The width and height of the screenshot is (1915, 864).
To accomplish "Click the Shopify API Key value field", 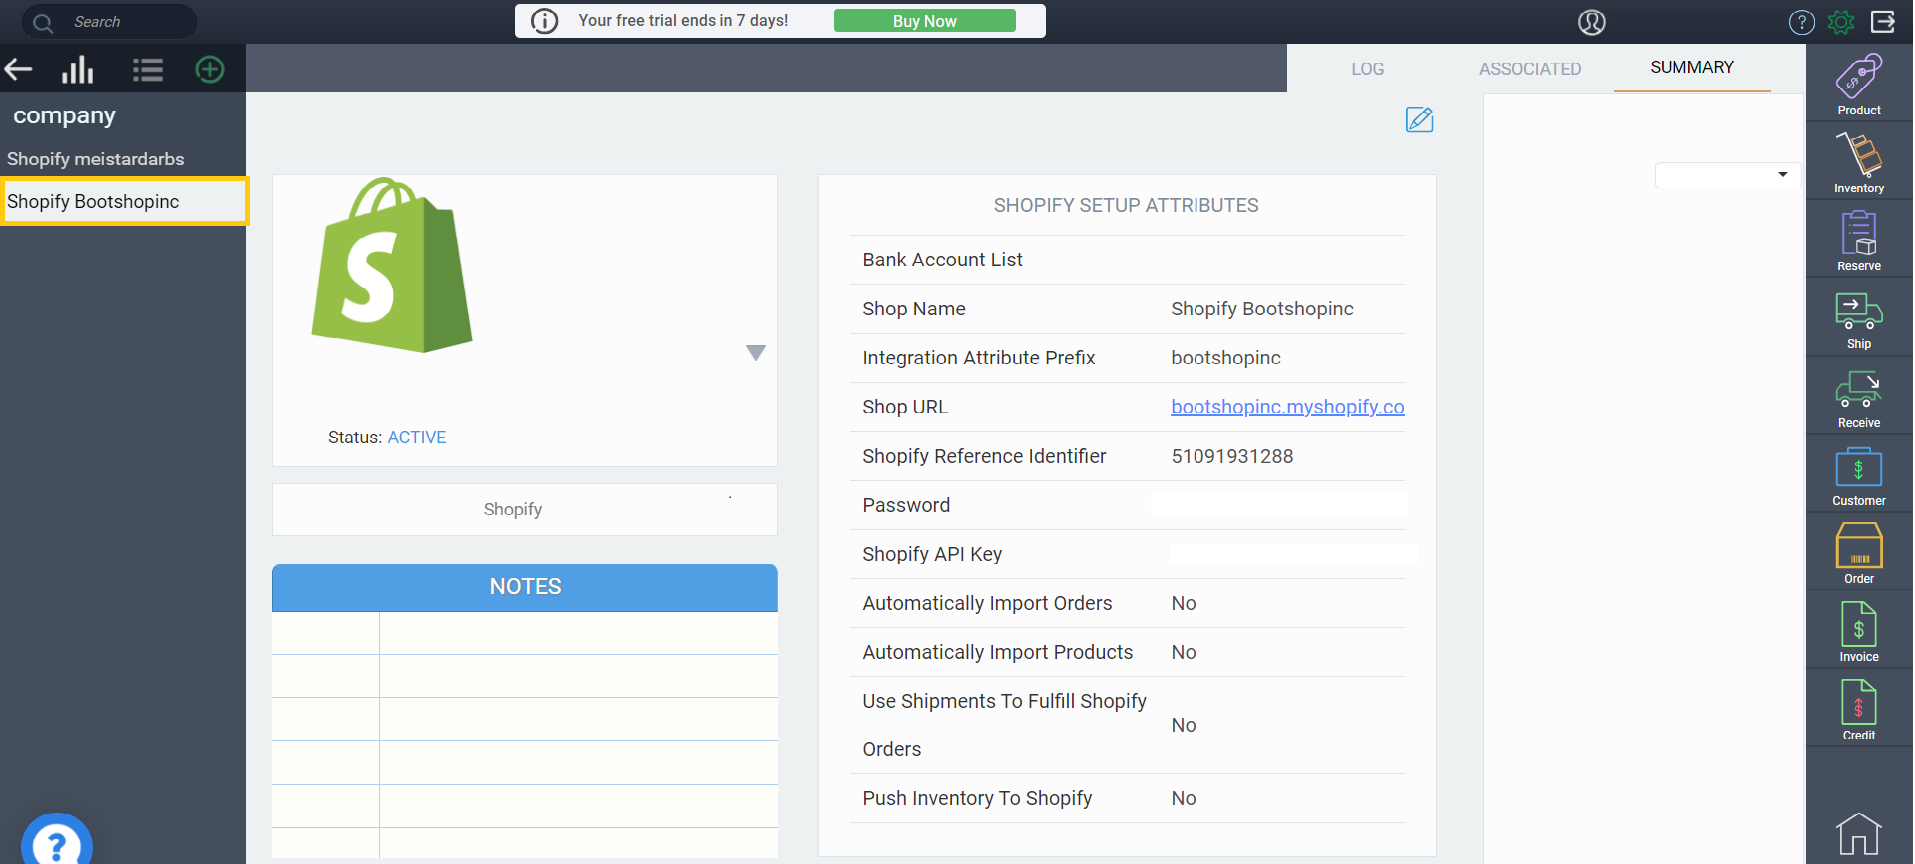I will [1294, 554].
